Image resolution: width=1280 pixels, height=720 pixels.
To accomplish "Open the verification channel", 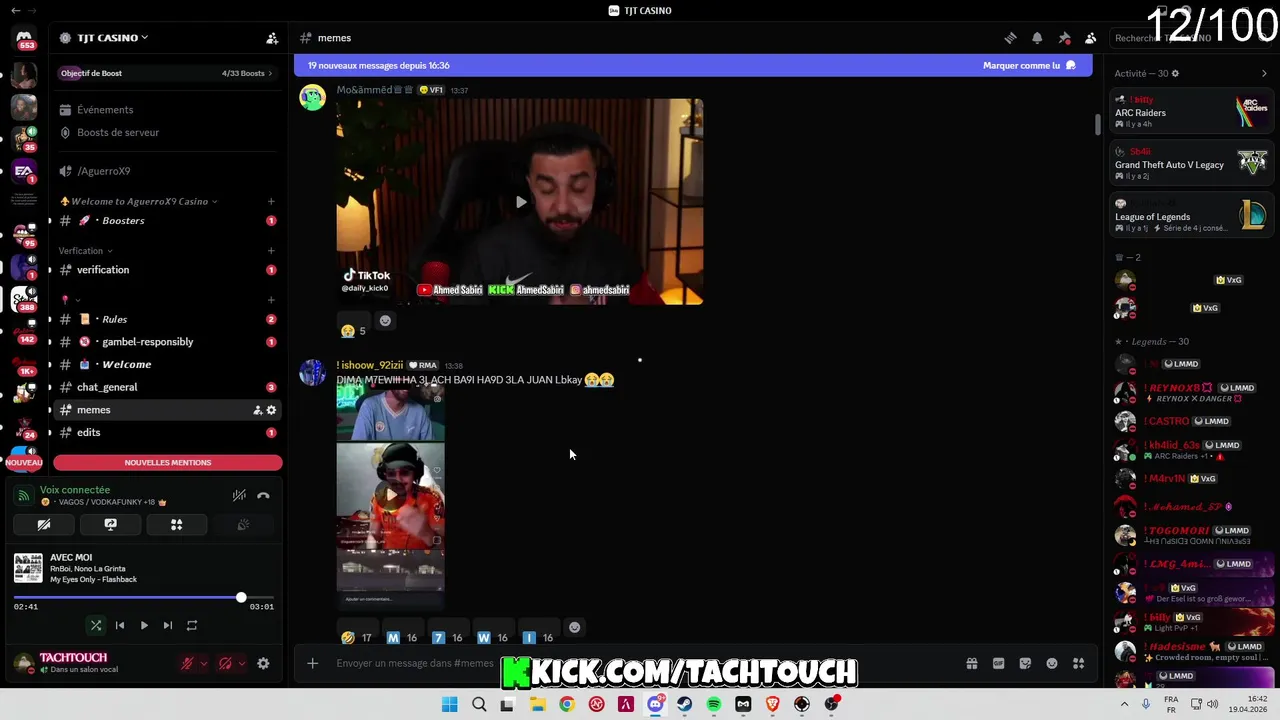I will [x=168, y=270].
